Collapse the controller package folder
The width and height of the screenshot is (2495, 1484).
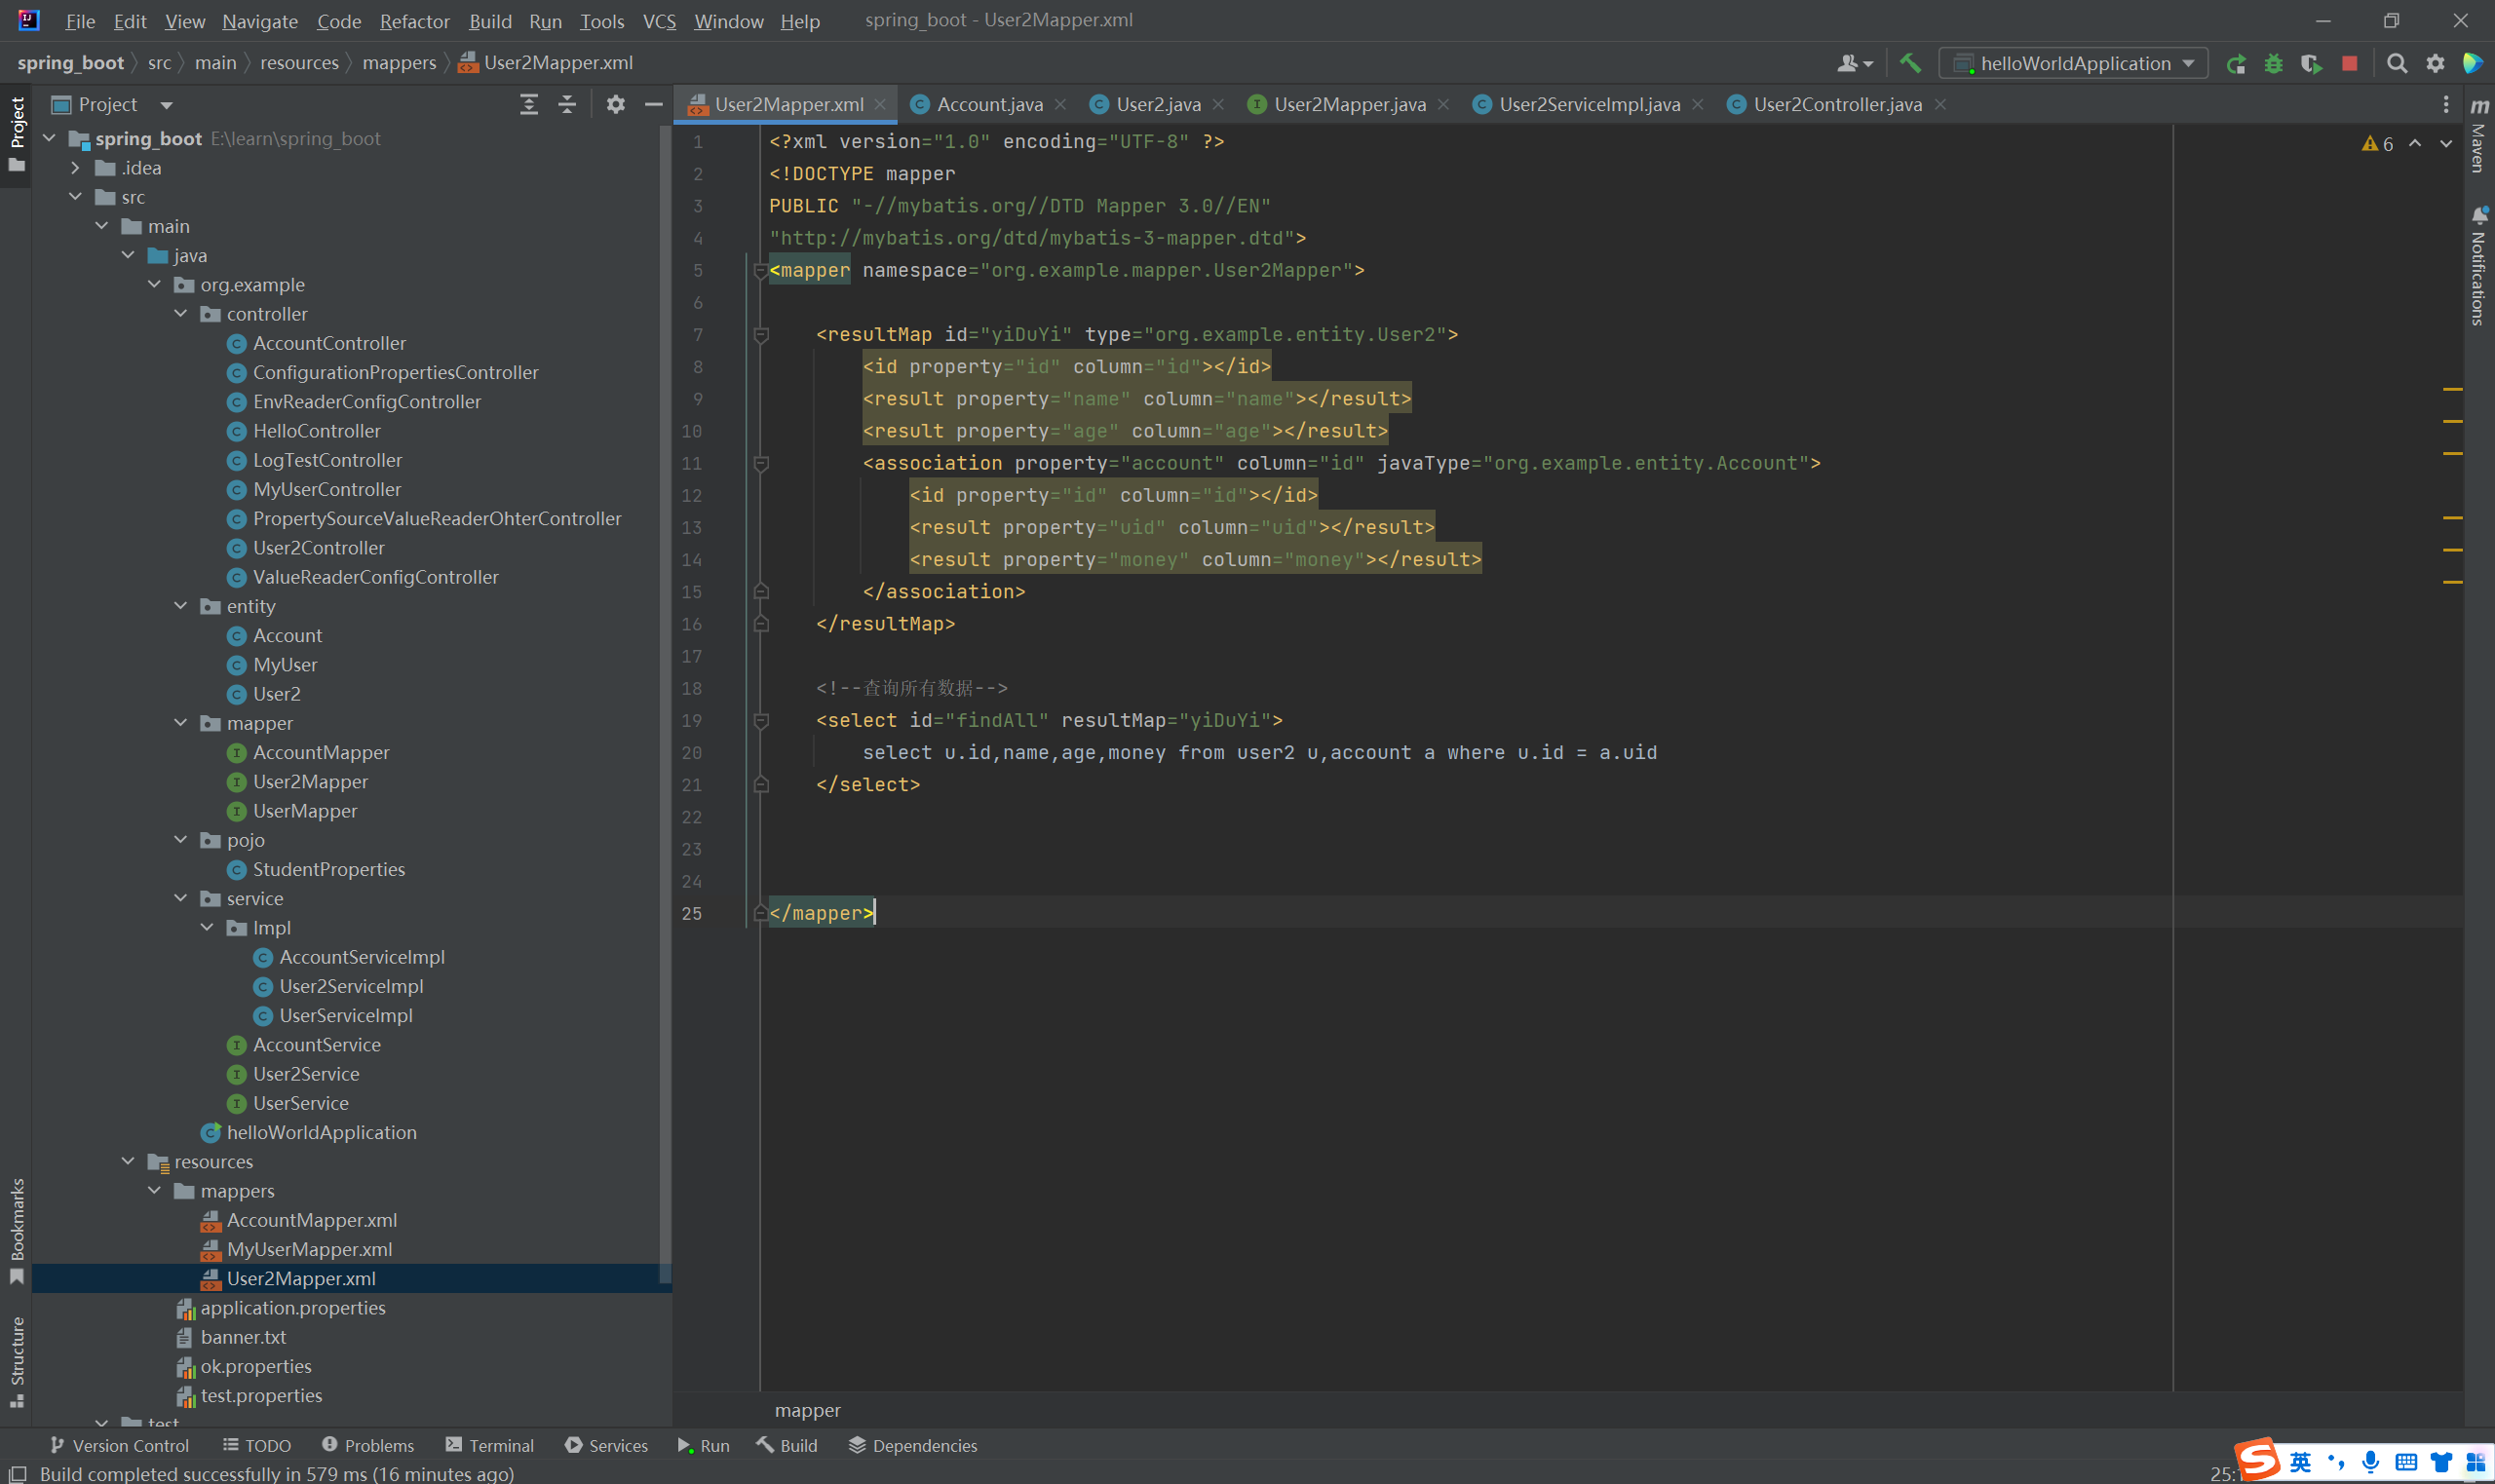coord(181,314)
